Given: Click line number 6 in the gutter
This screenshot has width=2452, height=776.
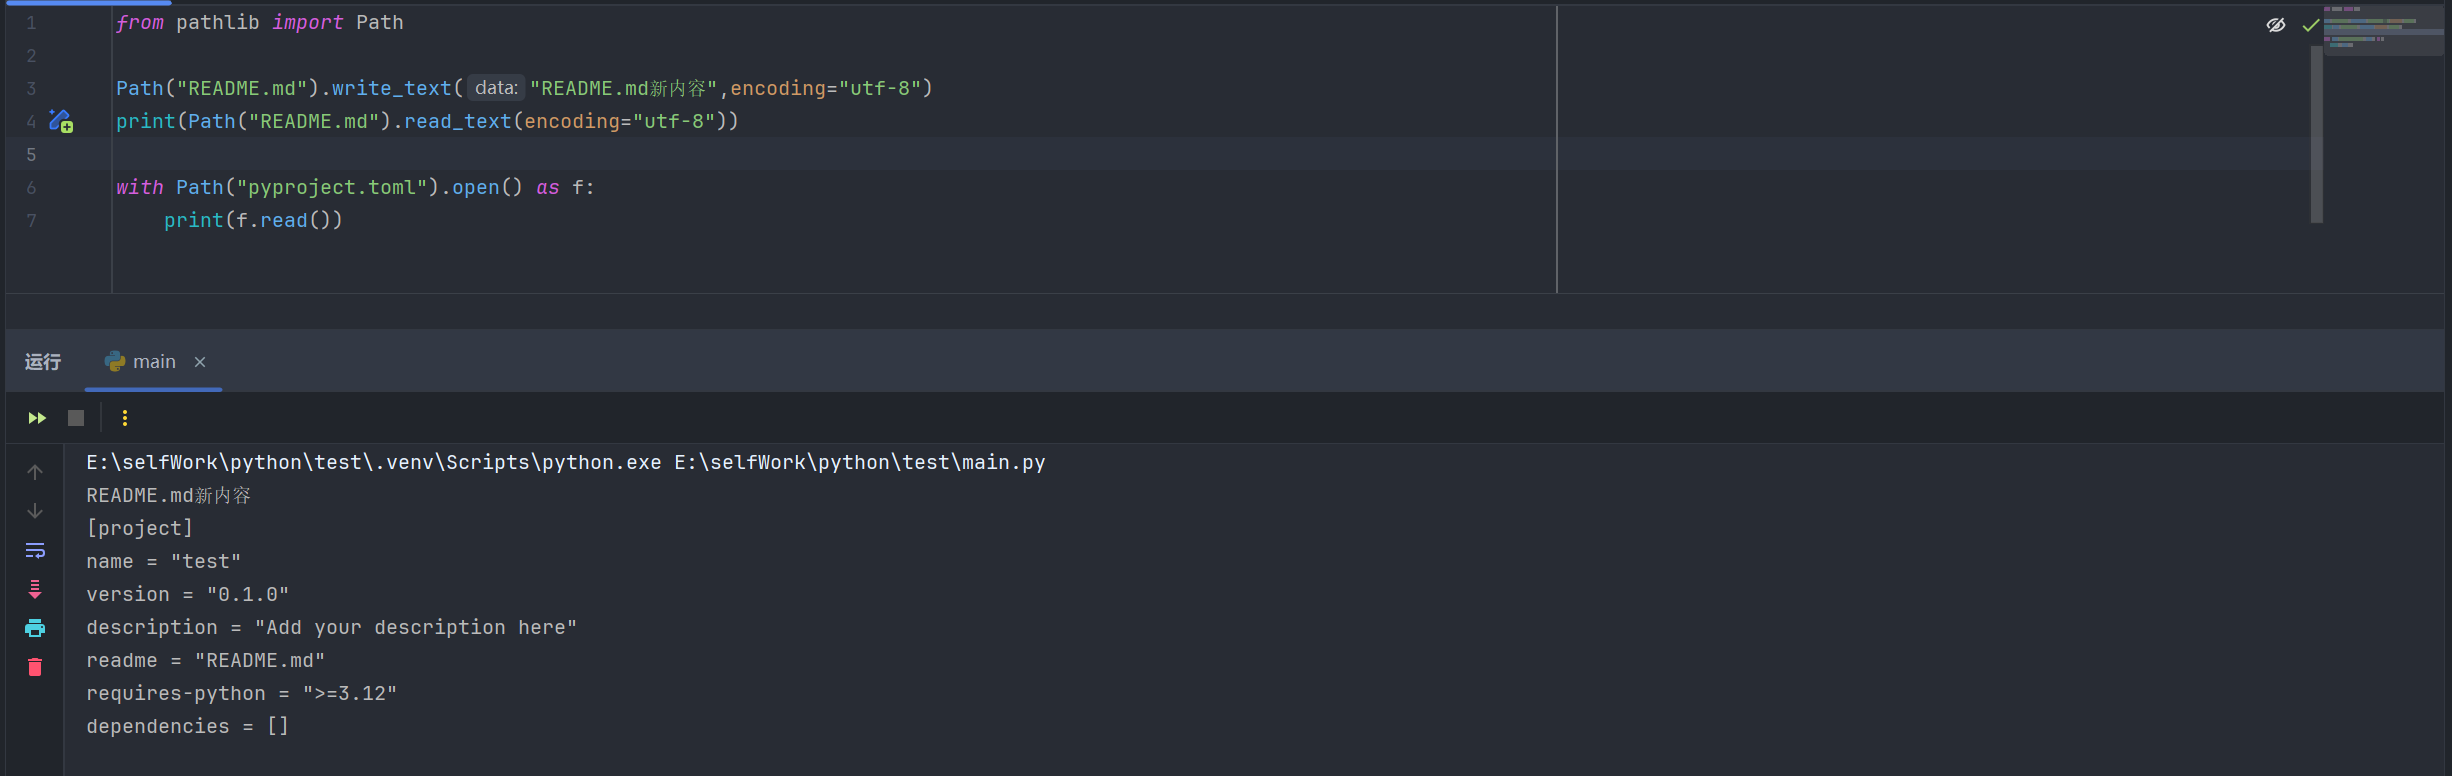Looking at the screenshot, I should coord(31,188).
